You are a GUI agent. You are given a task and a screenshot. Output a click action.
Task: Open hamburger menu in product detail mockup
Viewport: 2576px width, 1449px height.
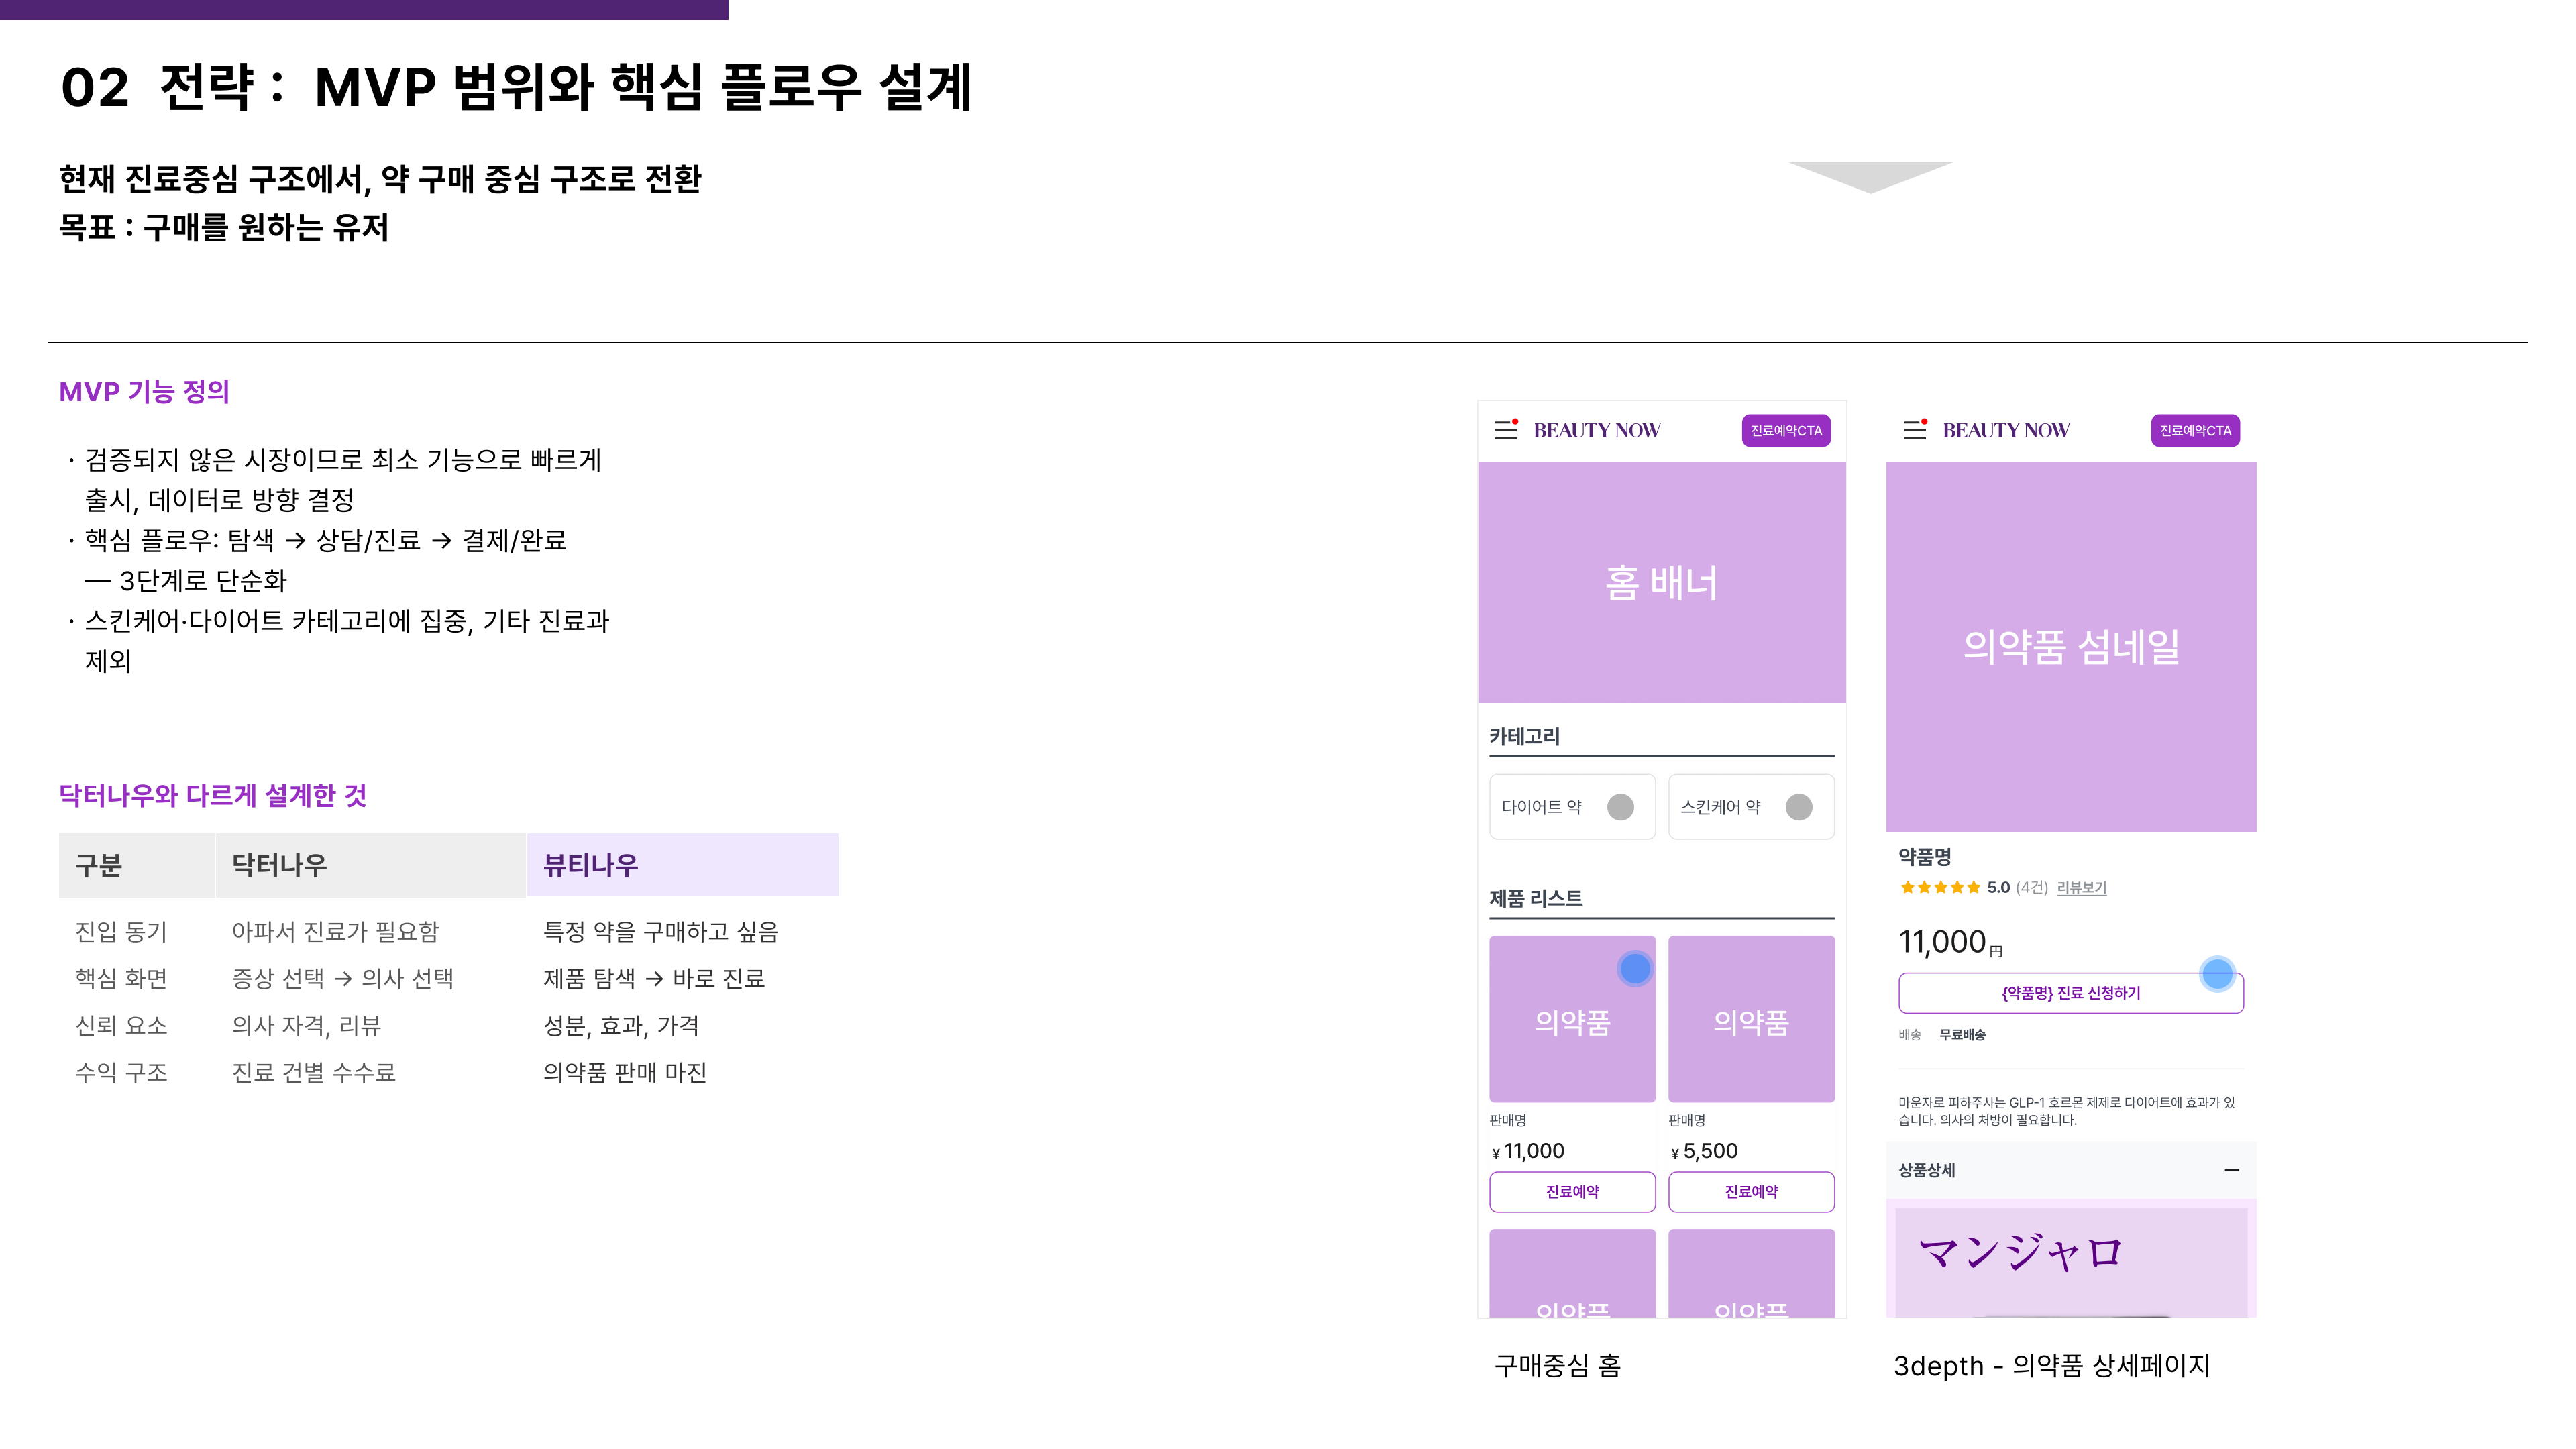pyautogui.click(x=1915, y=430)
